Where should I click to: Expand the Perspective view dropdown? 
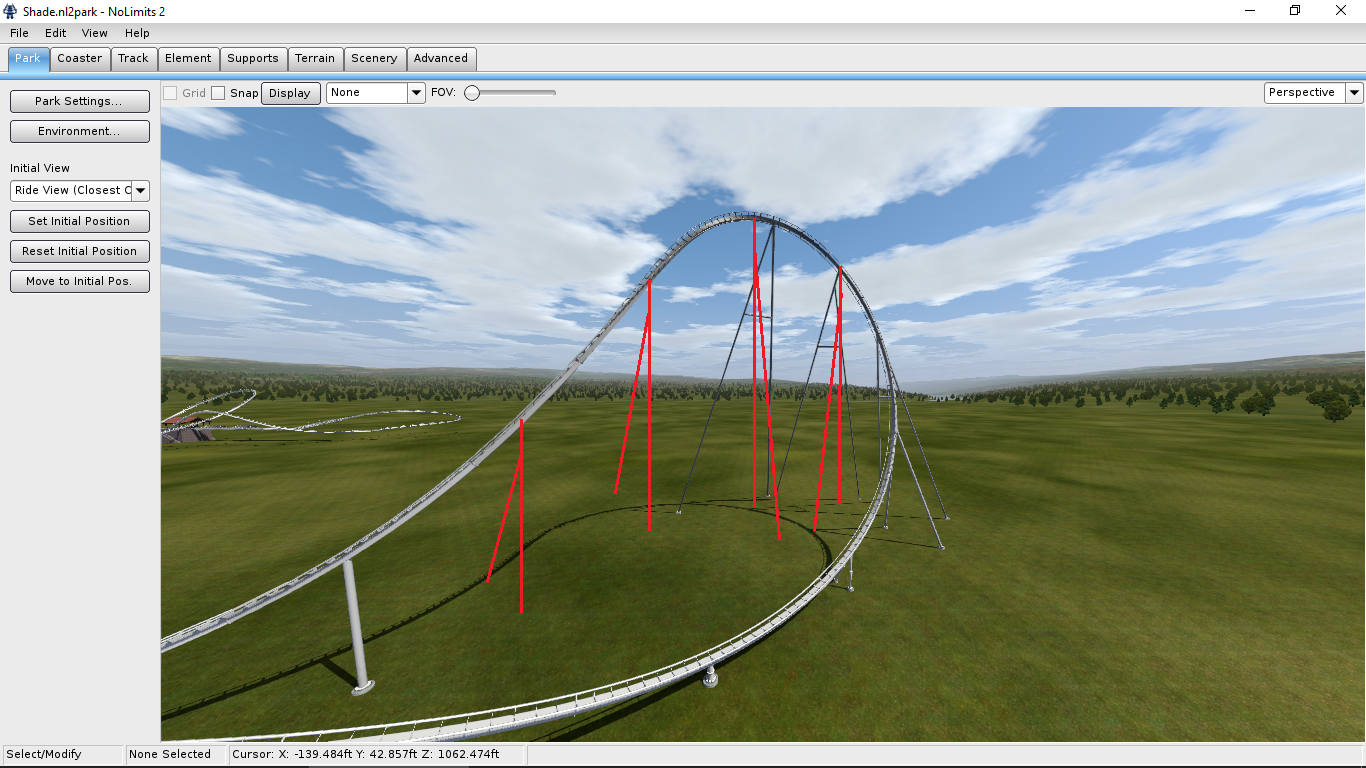pos(1354,93)
